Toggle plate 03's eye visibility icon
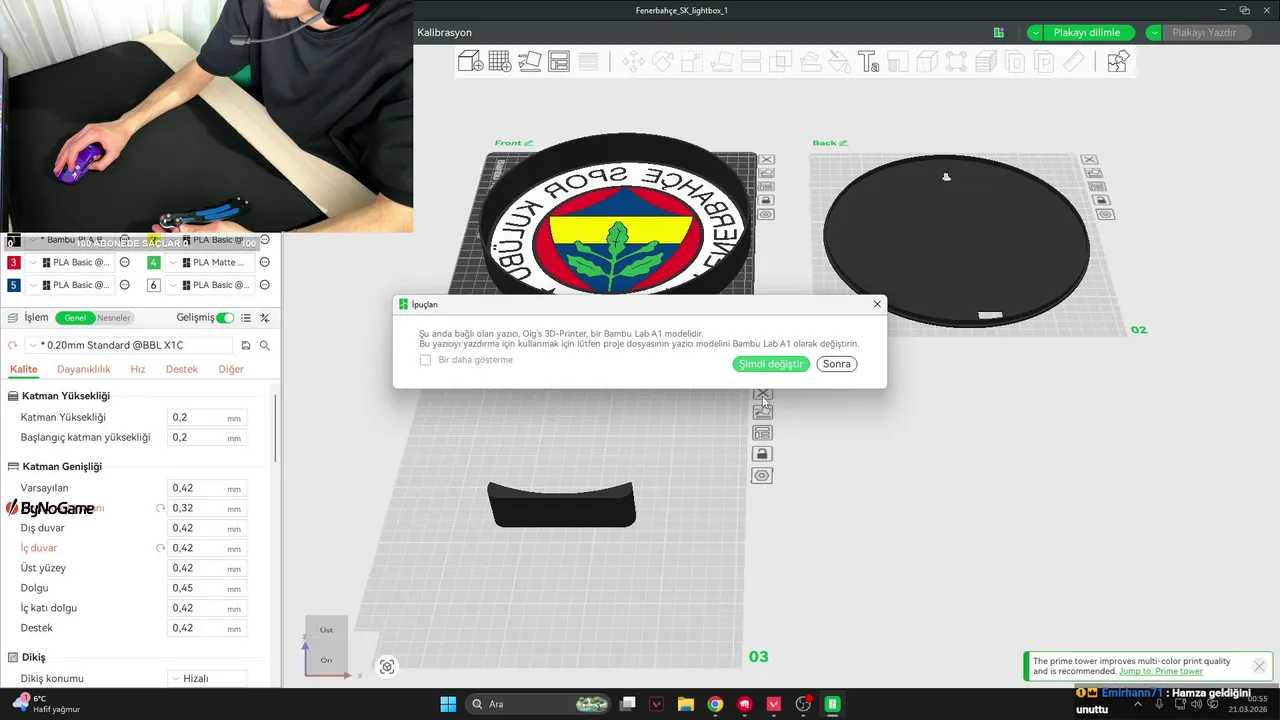 762,476
